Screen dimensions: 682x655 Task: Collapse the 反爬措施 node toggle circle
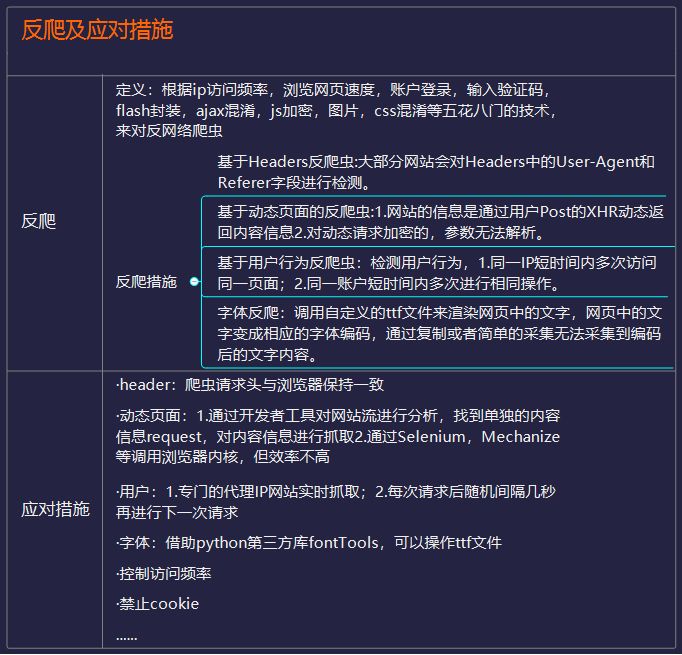pyautogui.click(x=194, y=282)
